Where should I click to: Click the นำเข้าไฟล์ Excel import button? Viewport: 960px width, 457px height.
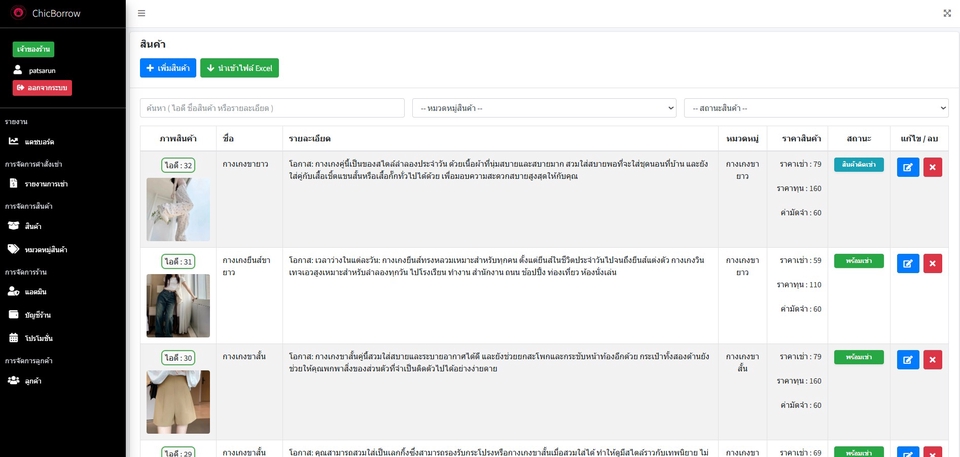[239, 68]
